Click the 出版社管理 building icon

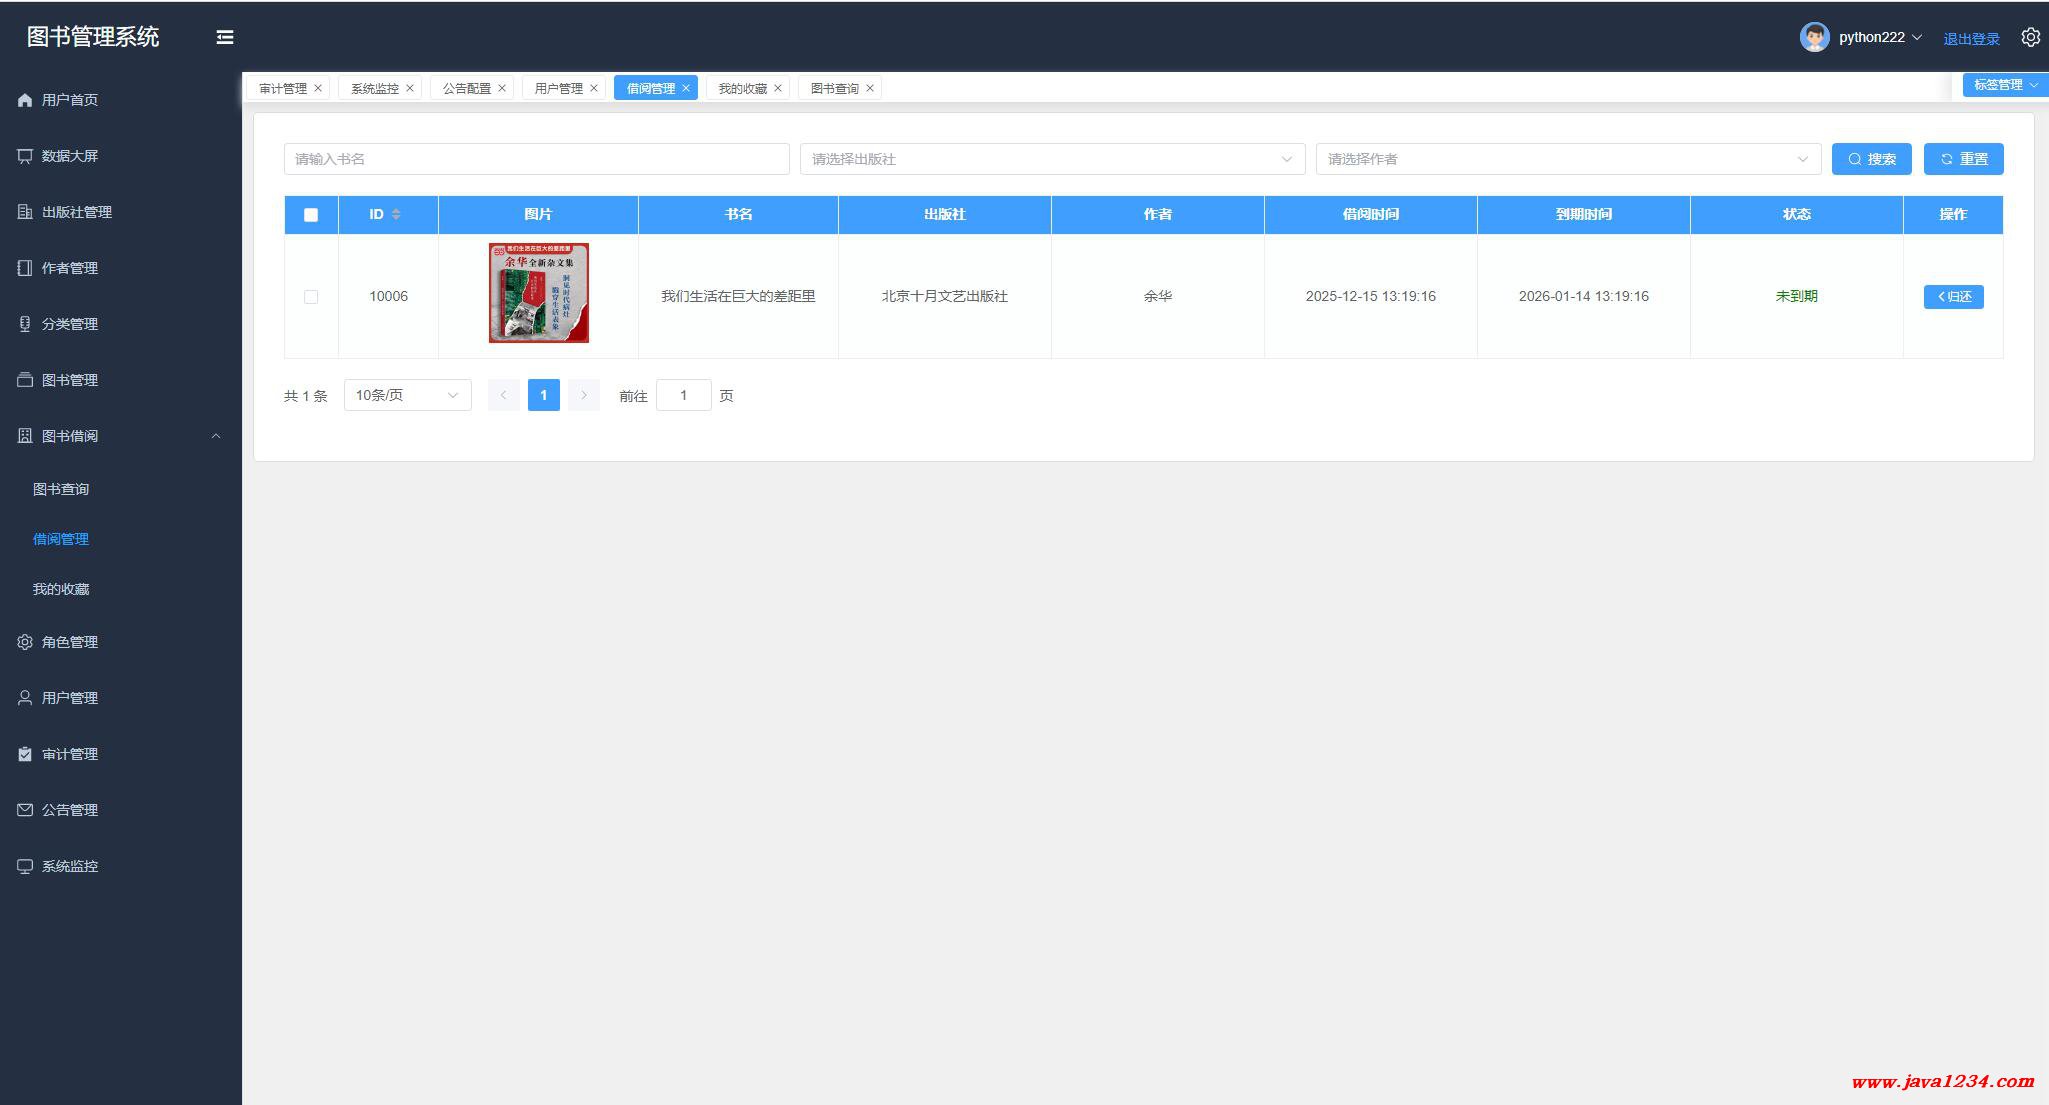click(x=25, y=212)
